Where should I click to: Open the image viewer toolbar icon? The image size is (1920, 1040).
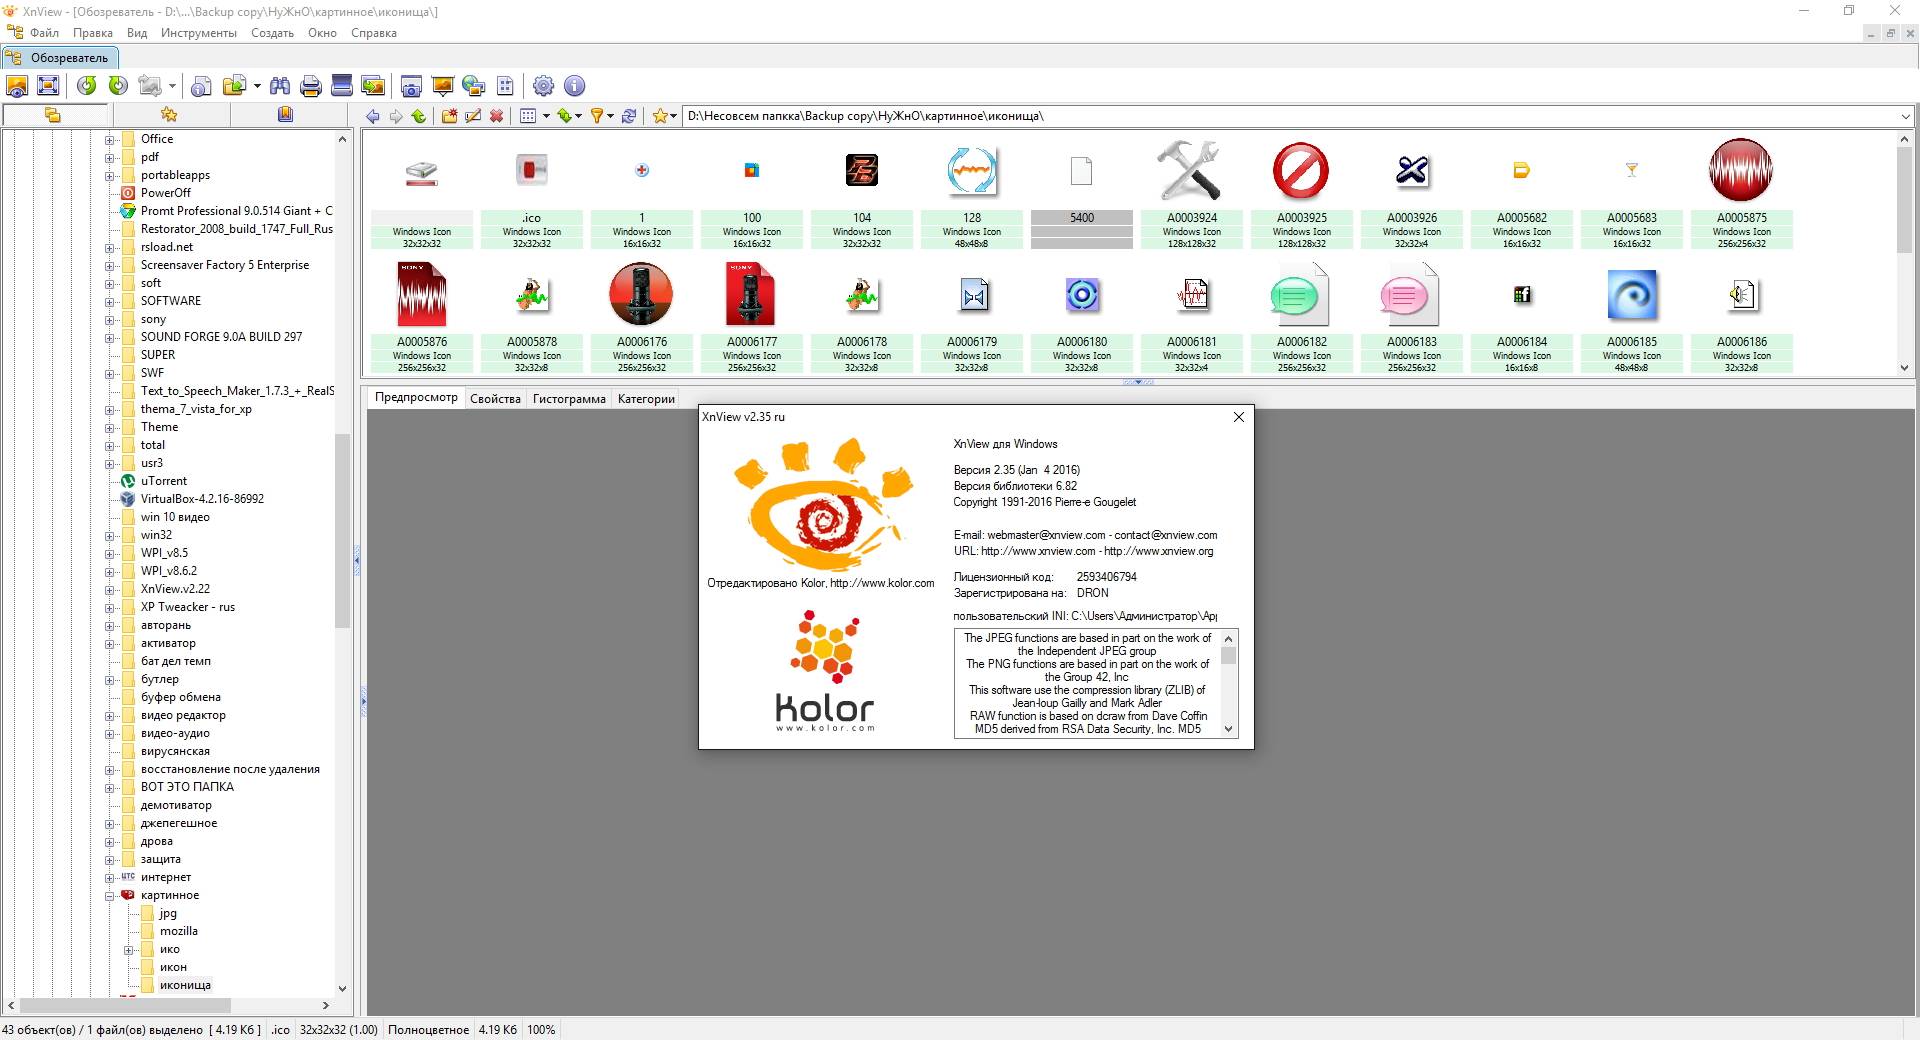[x=17, y=86]
